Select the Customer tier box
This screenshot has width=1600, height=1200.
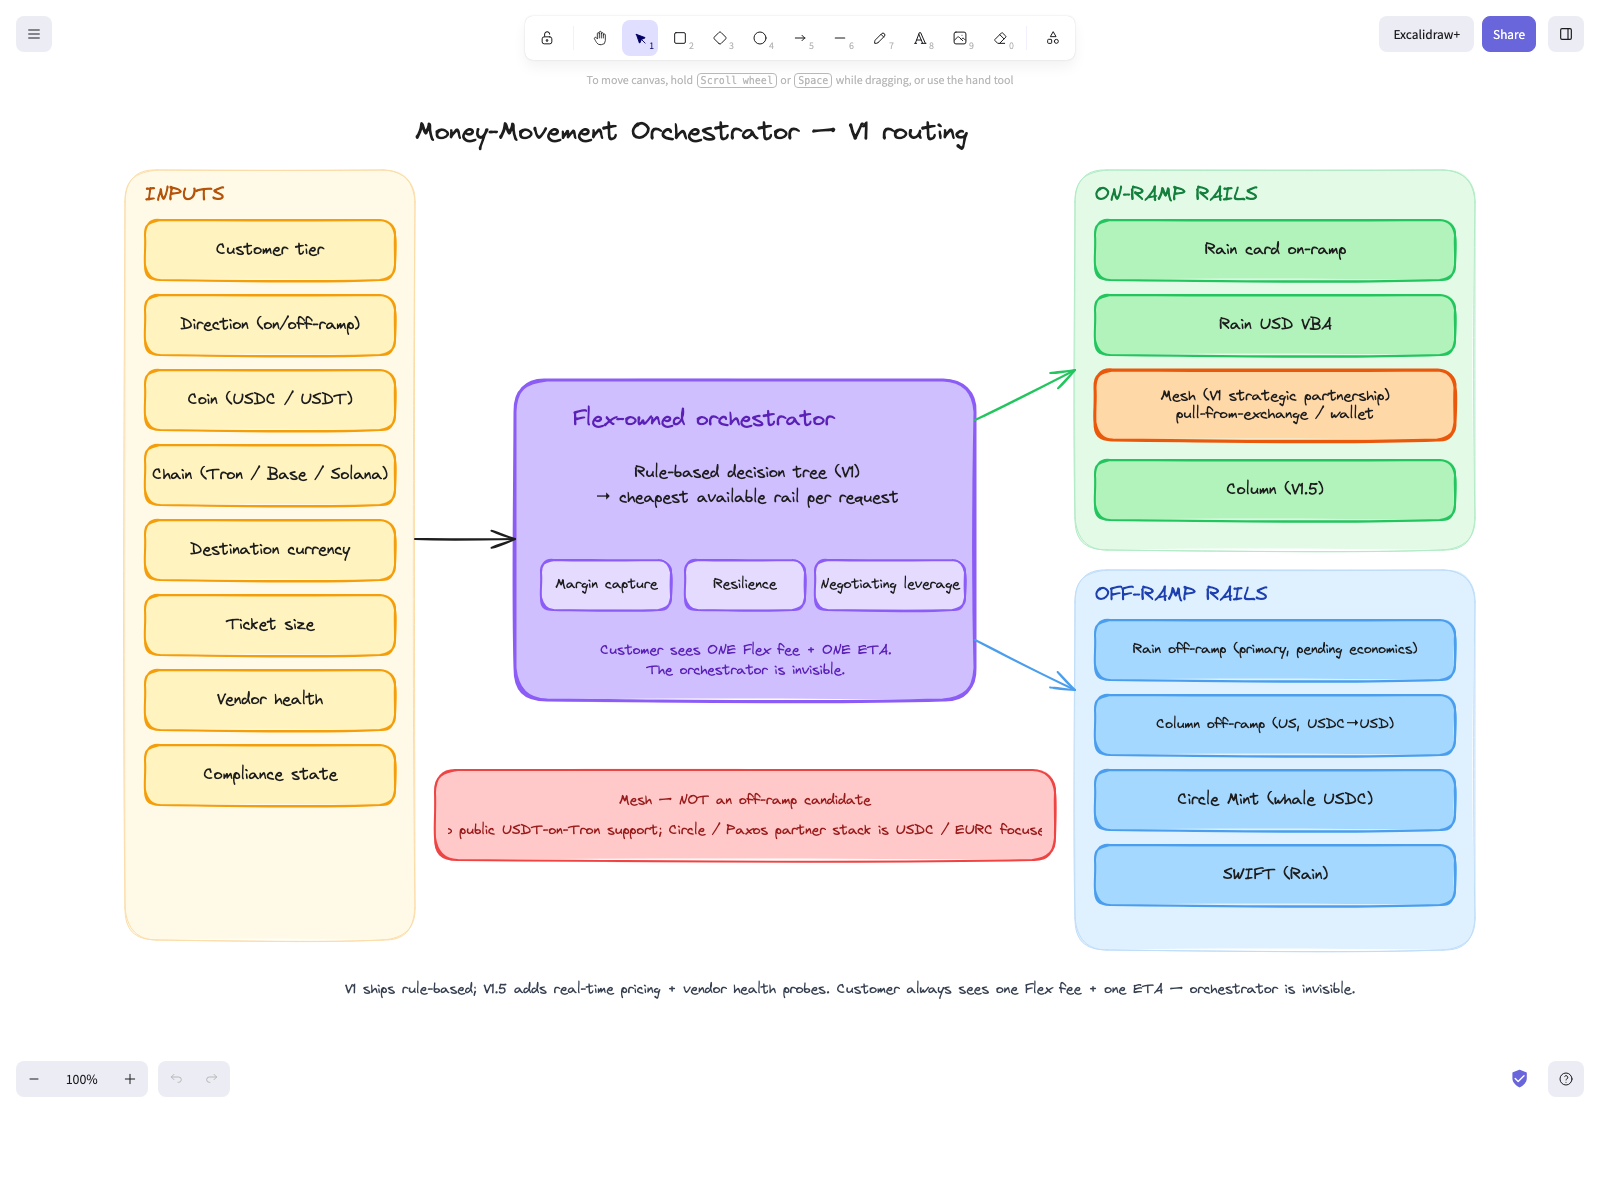270,250
